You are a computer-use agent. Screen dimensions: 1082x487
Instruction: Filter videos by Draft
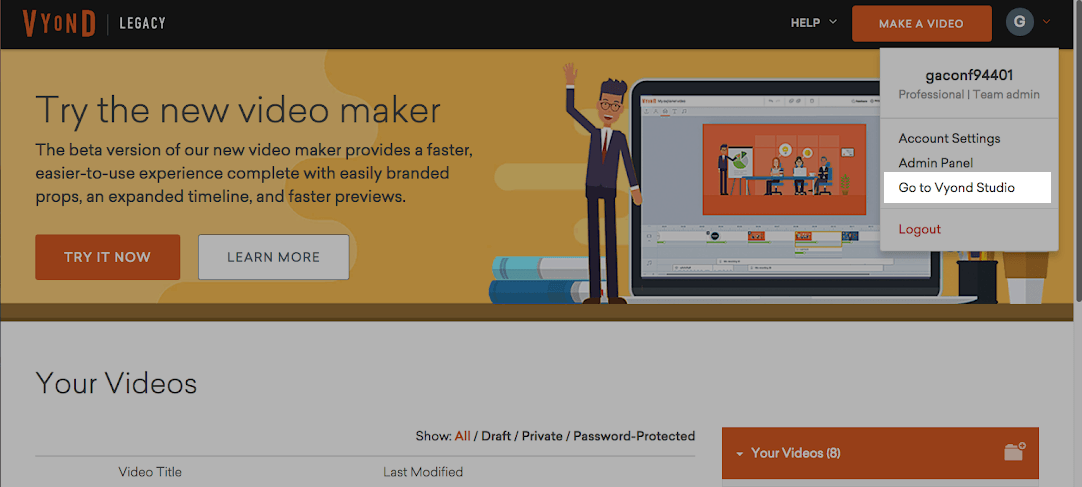click(497, 436)
